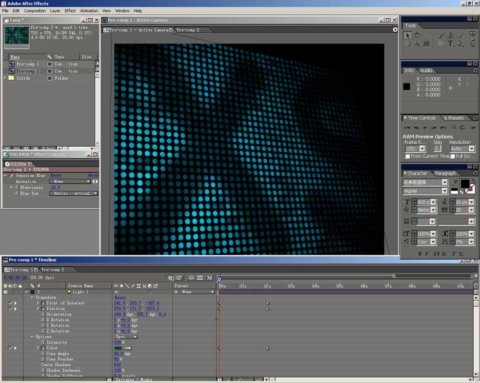Toggle visibility of Light 1 layer
Viewport: 480px width, 383px height.
tap(5, 292)
